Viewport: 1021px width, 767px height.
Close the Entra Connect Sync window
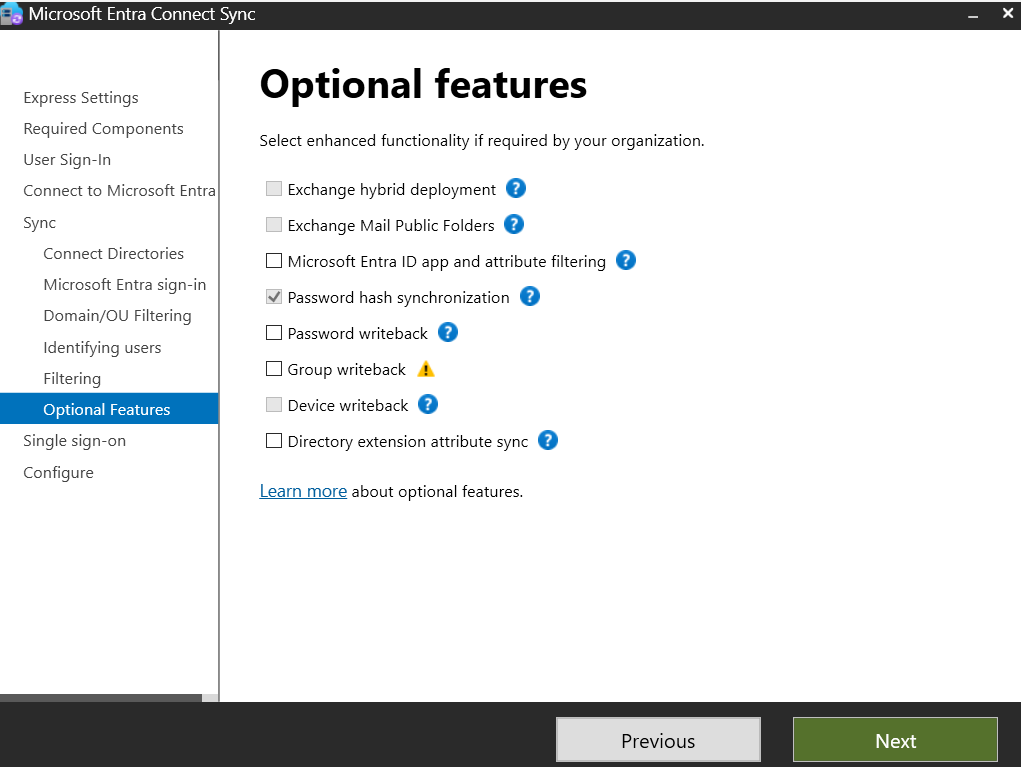(1008, 14)
